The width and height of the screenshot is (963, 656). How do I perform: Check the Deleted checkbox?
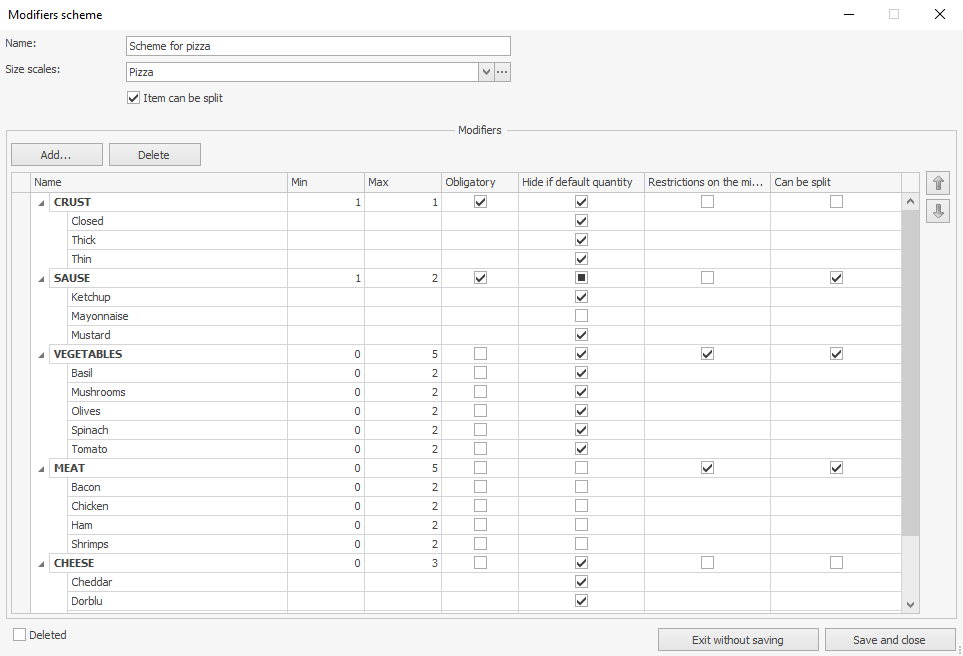tap(20, 635)
